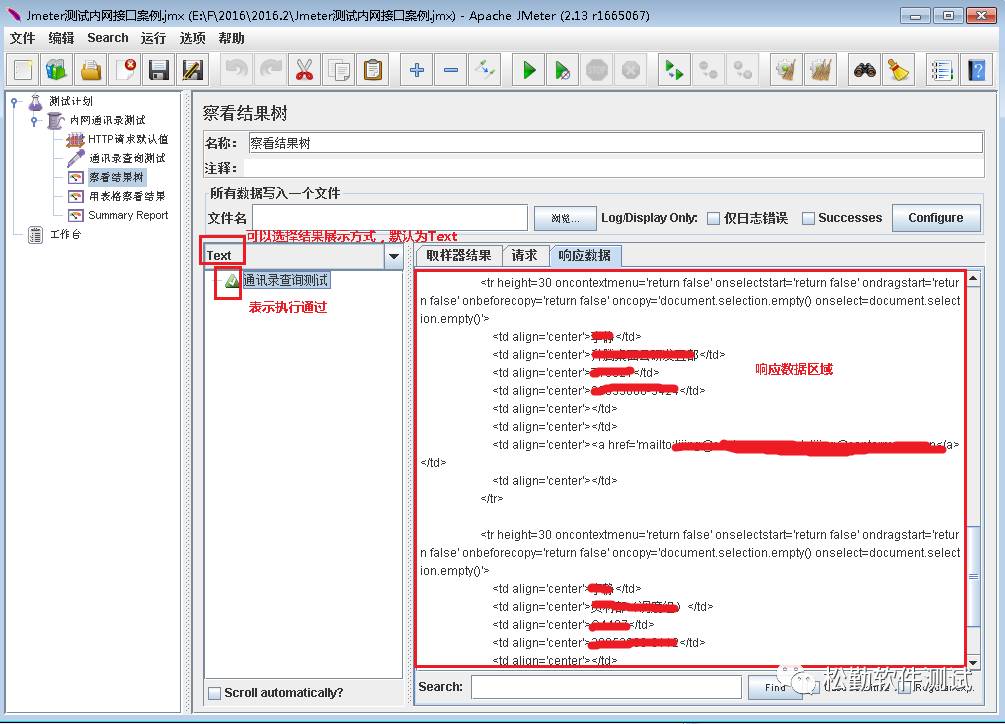
Task: Select 通讯录查询测试 result in results list
Action: pos(286,281)
